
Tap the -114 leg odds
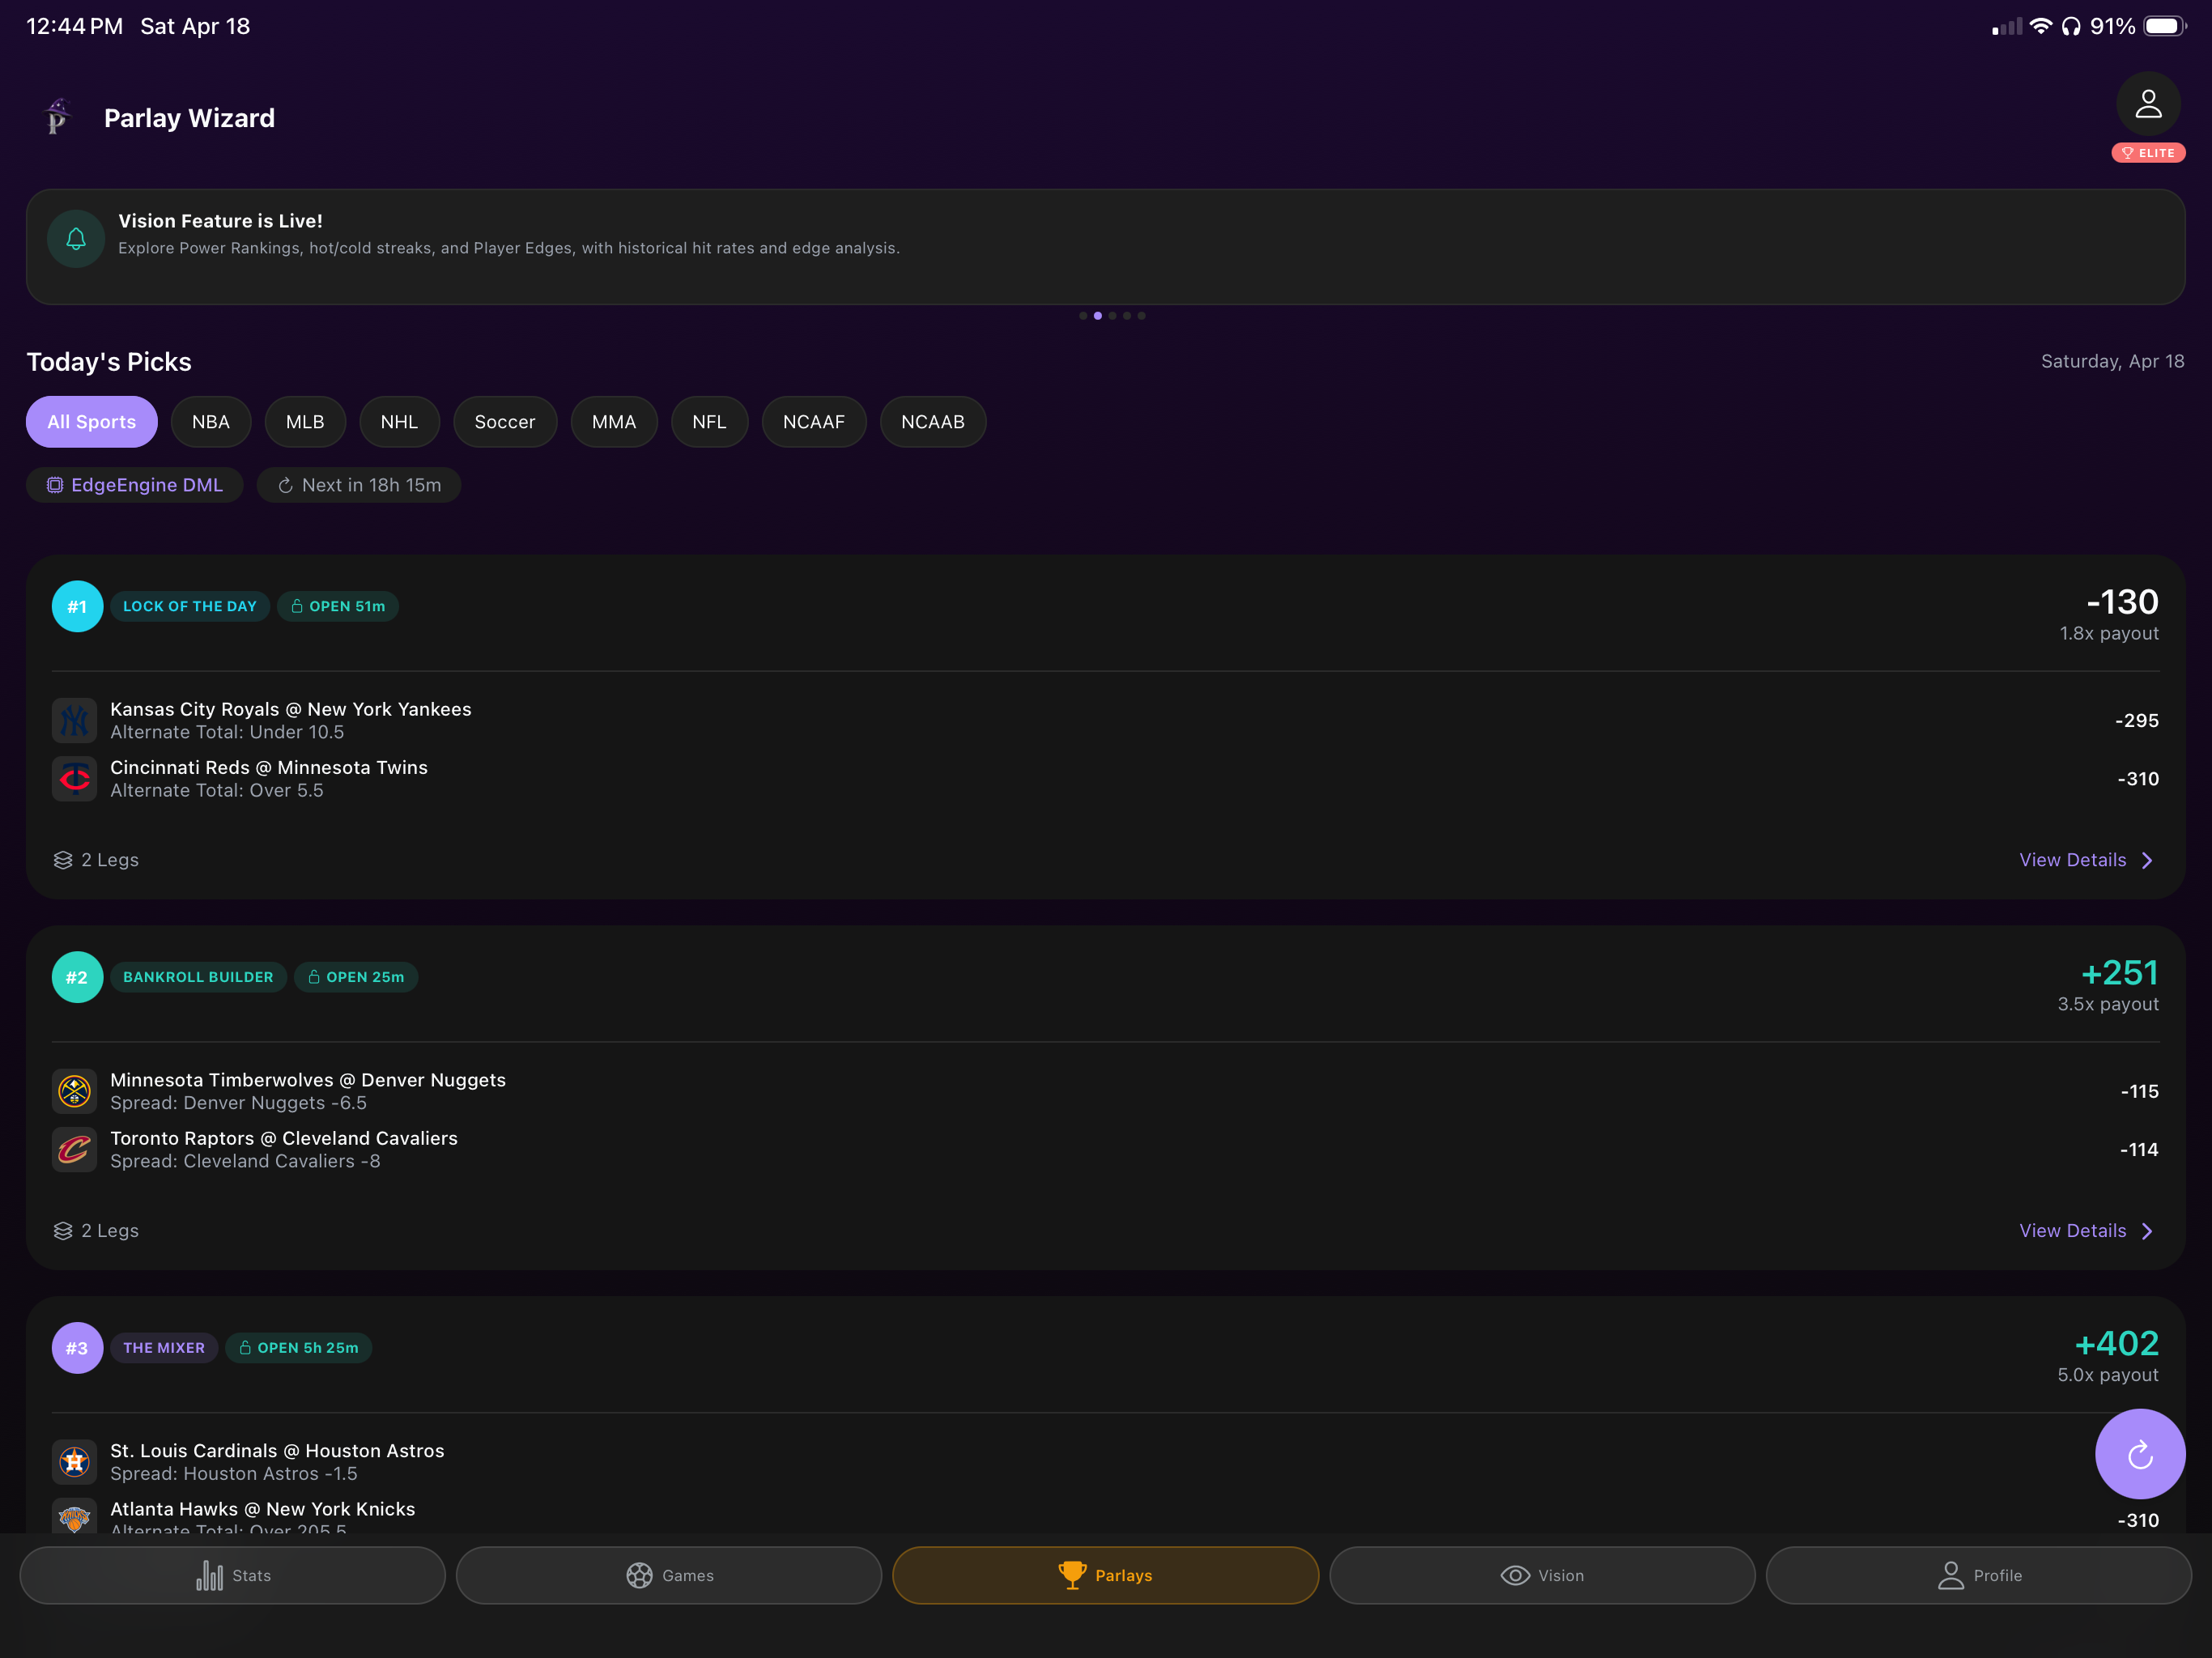click(x=2139, y=1149)
